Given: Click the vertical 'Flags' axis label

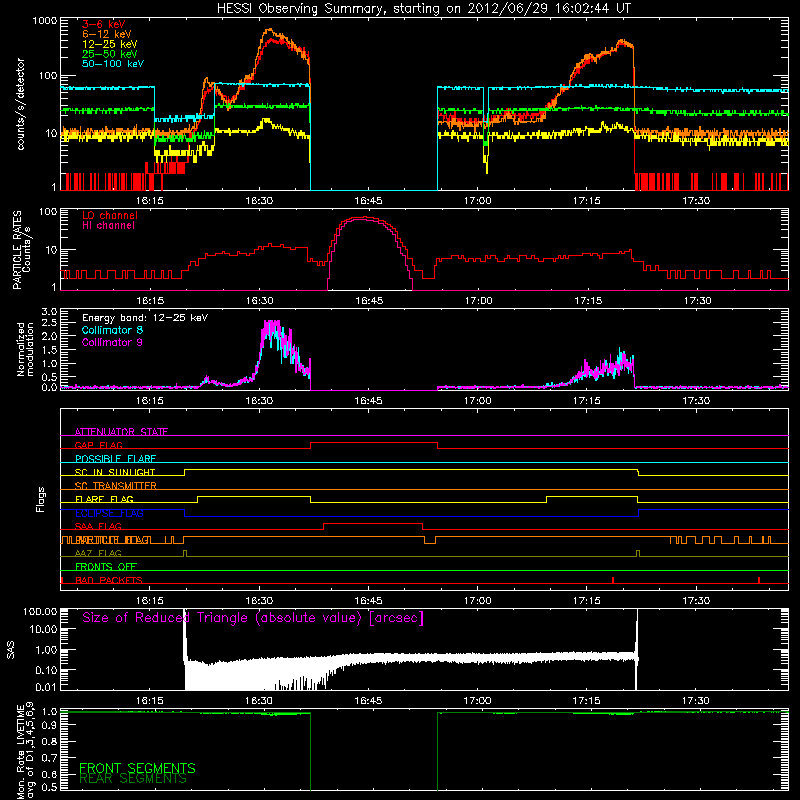Looking at the screenshot, I should [41, 499].
